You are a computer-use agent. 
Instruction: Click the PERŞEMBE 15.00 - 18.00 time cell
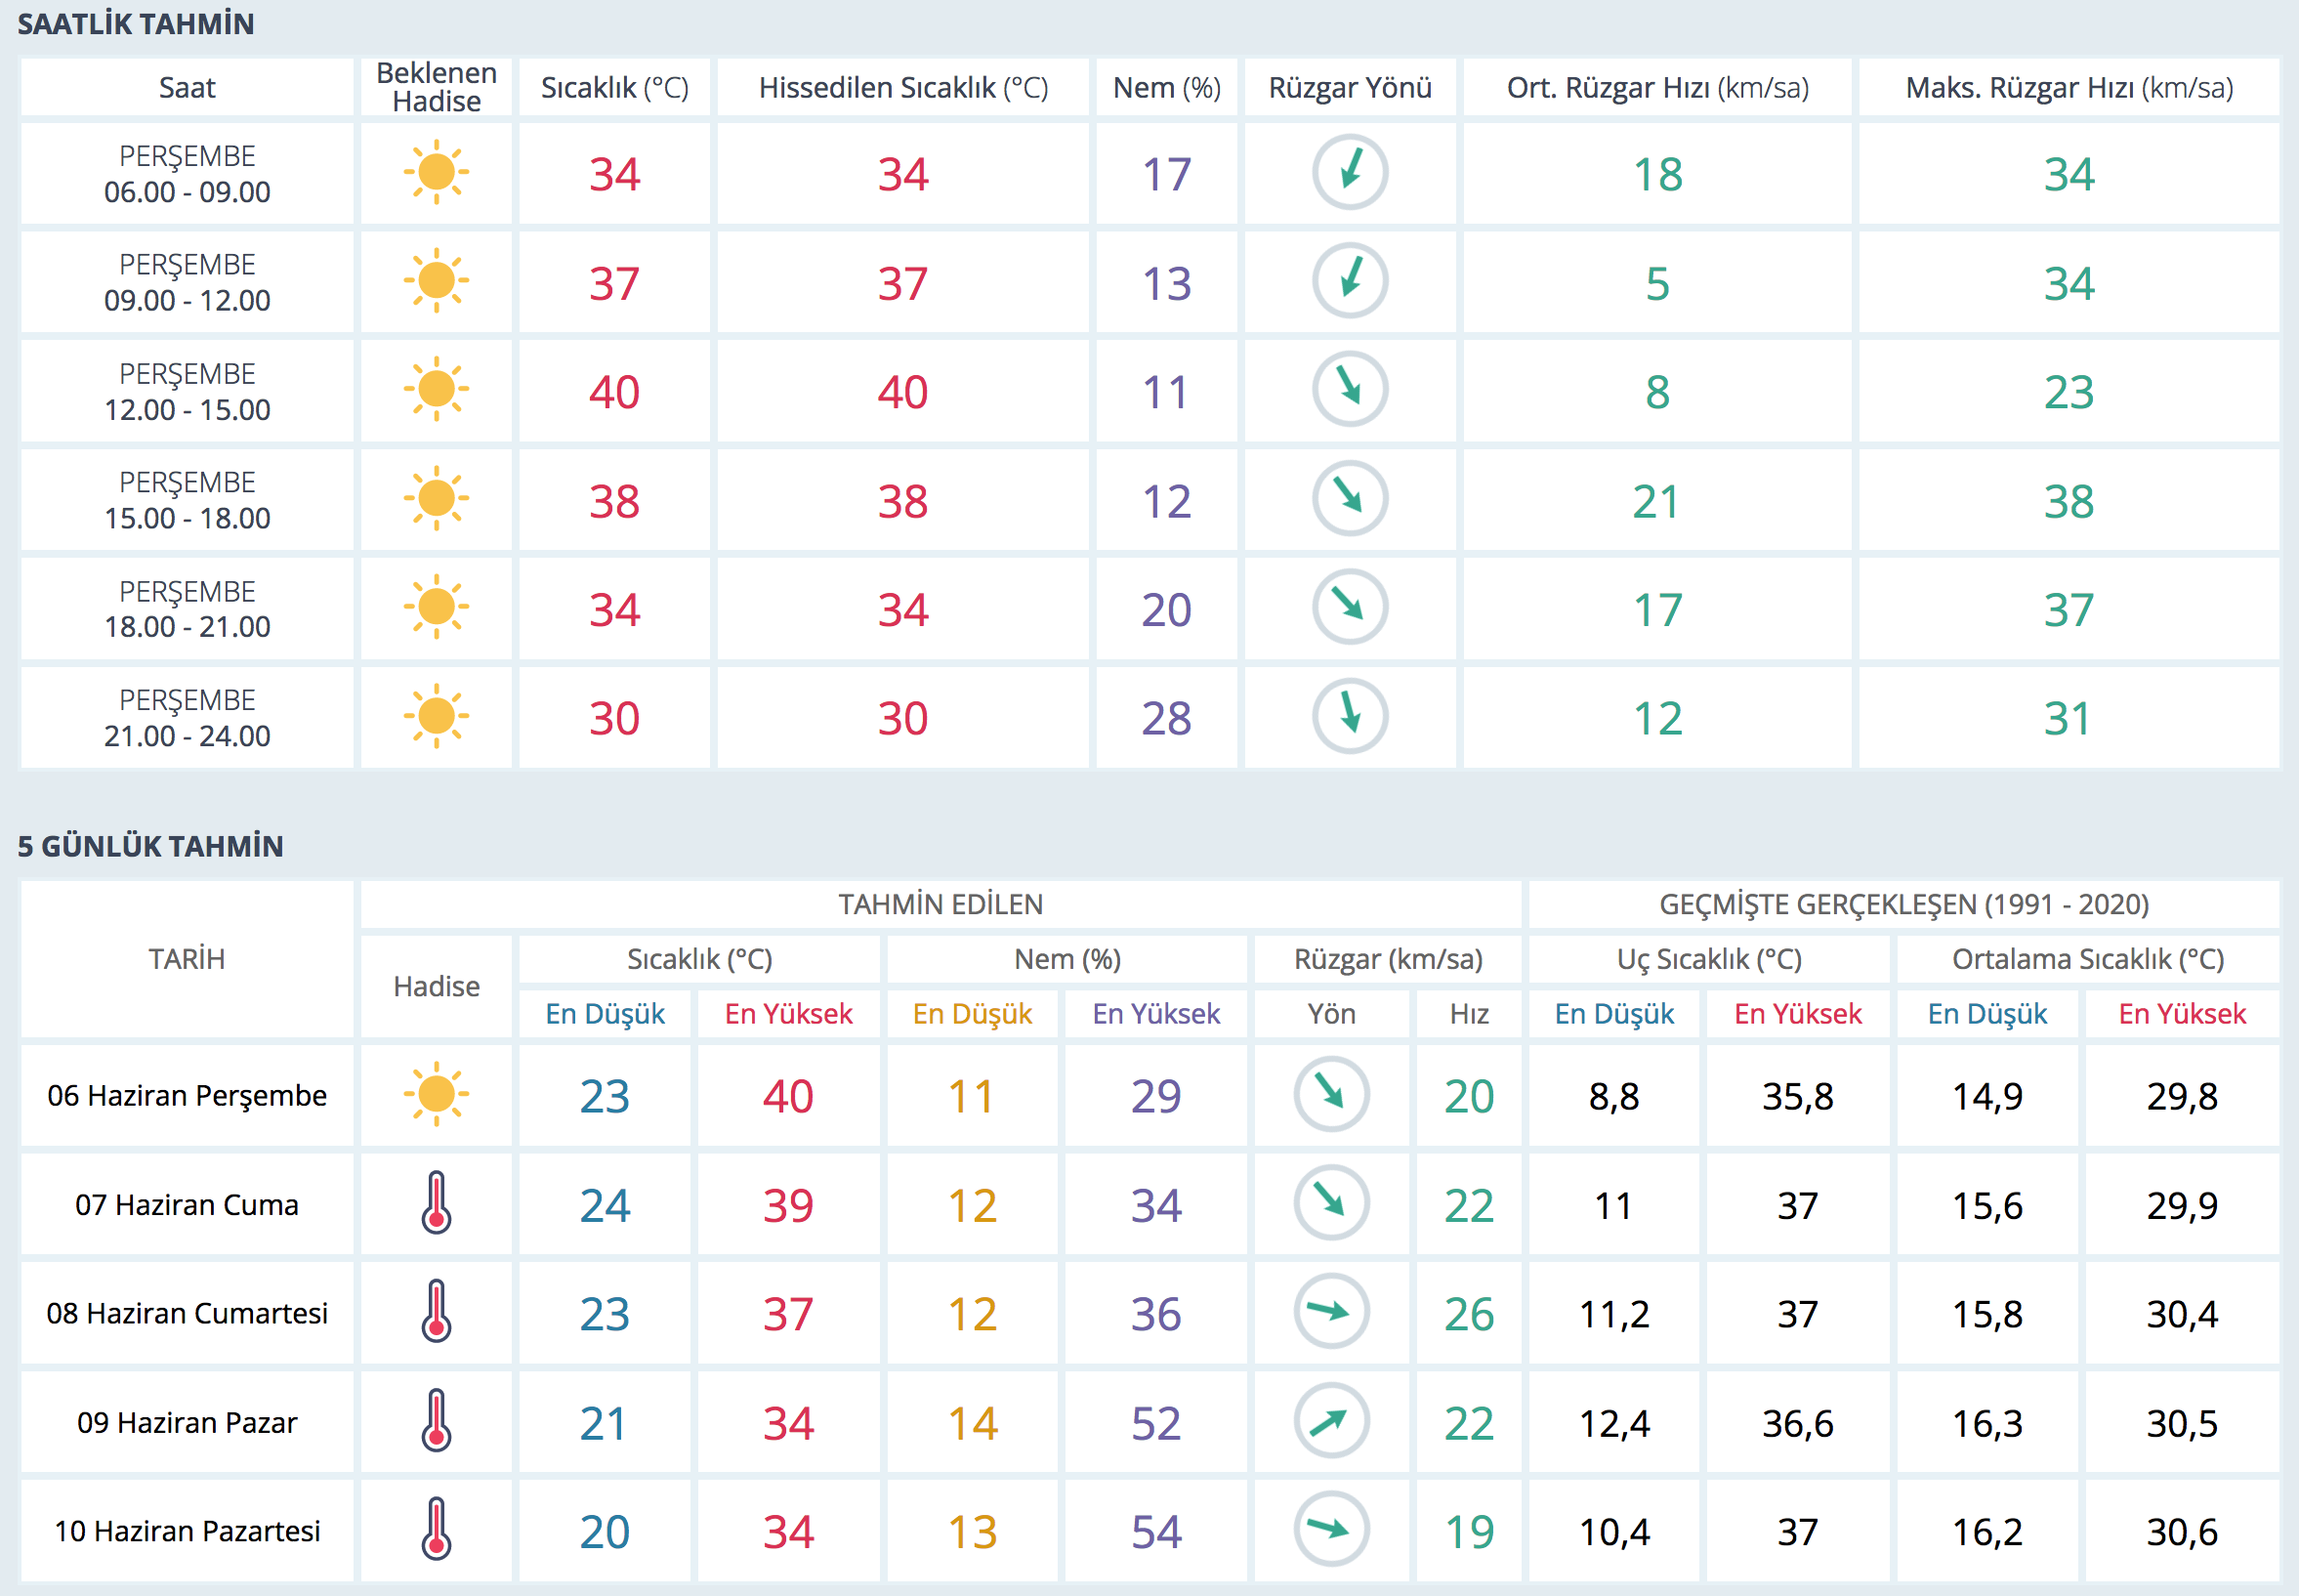click(x=187, y=500)
